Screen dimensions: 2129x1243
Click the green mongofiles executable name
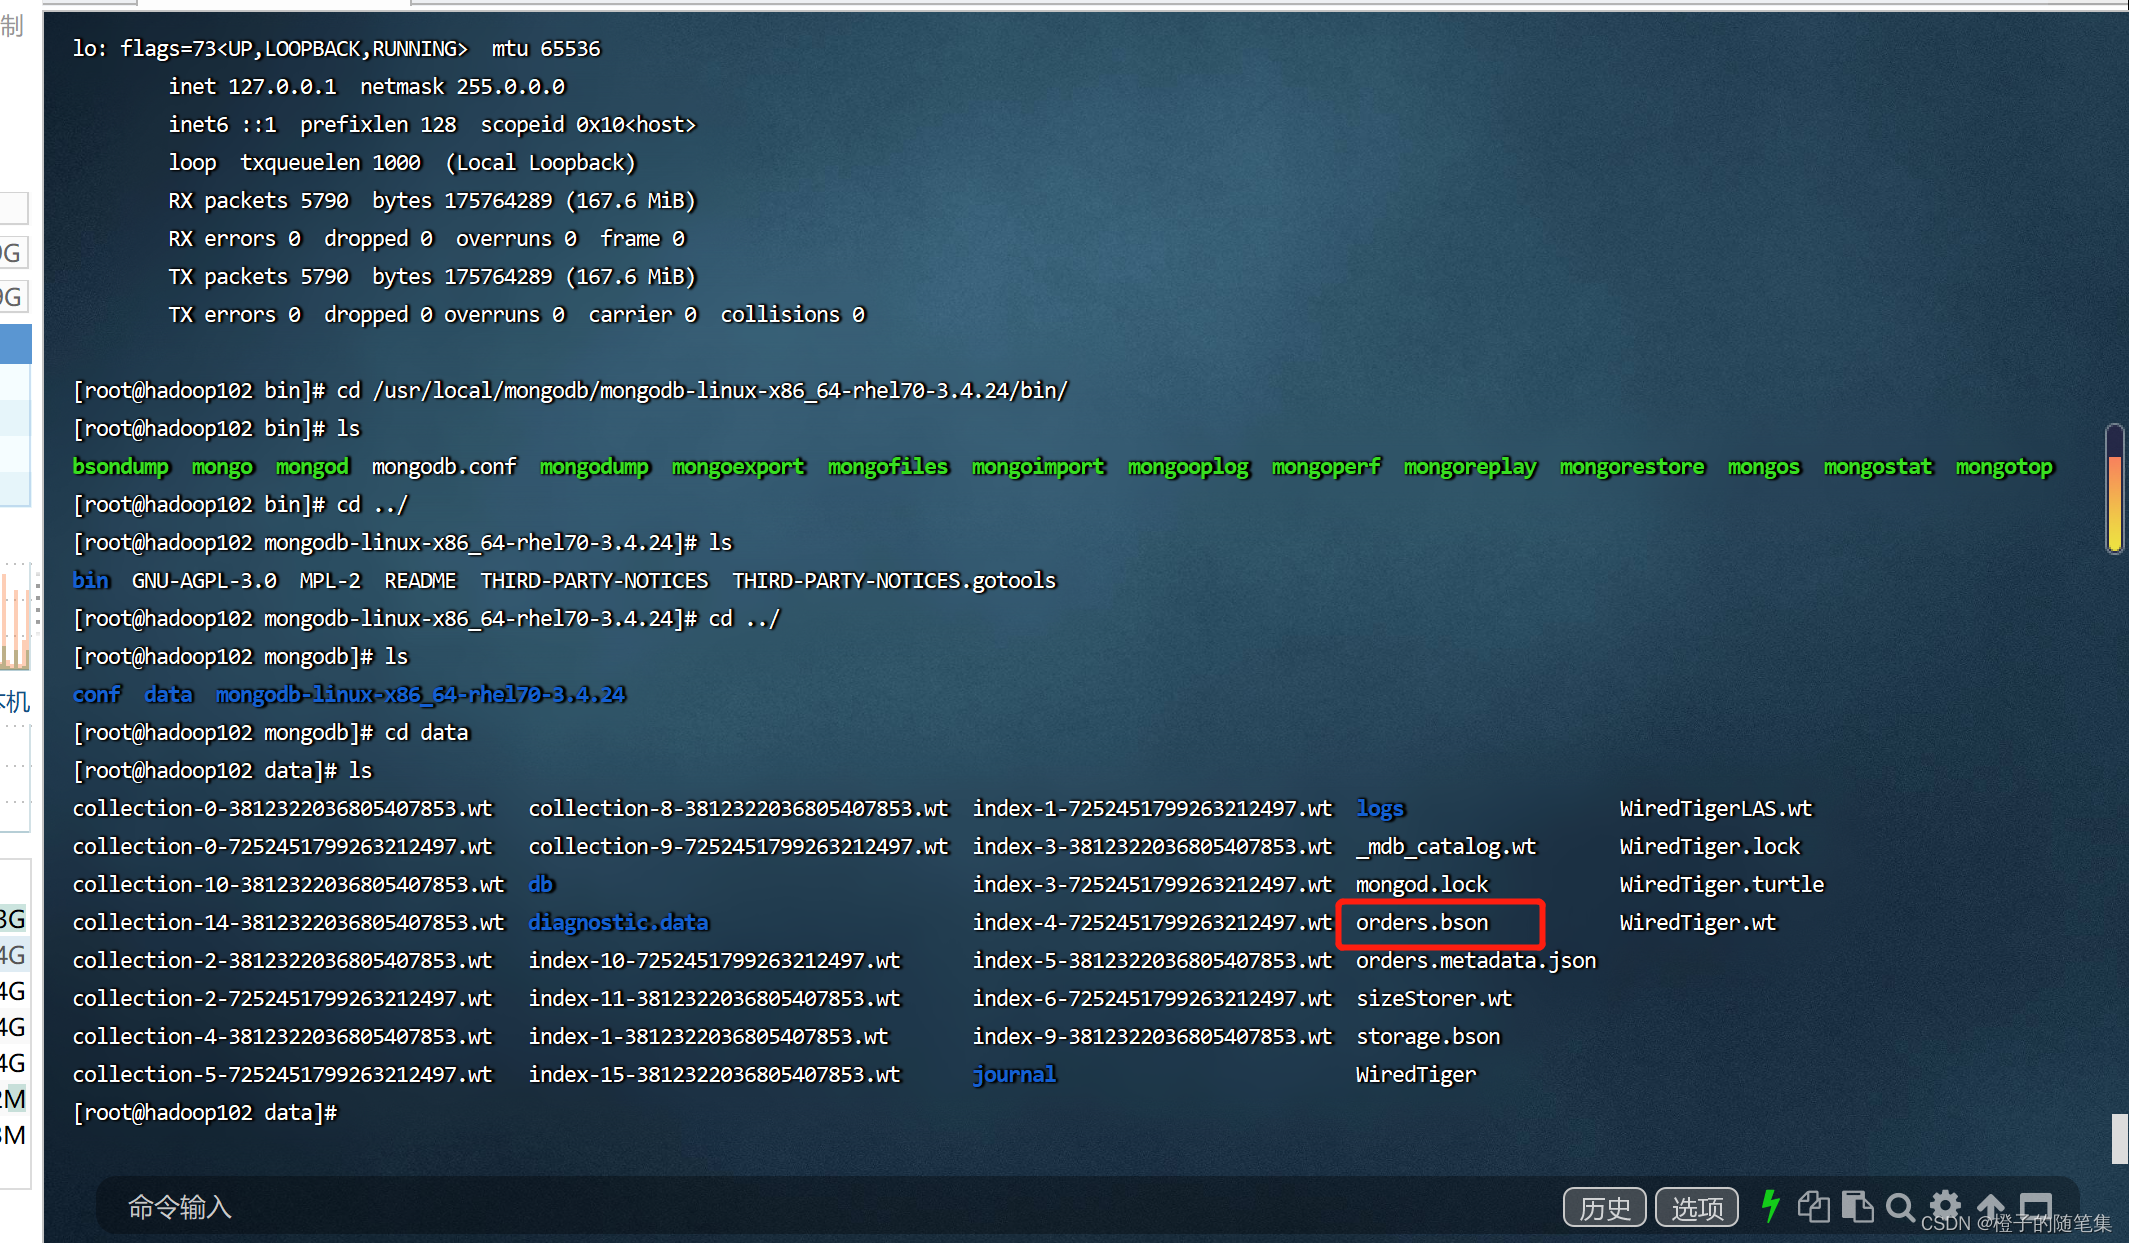(x=888, y=466)
